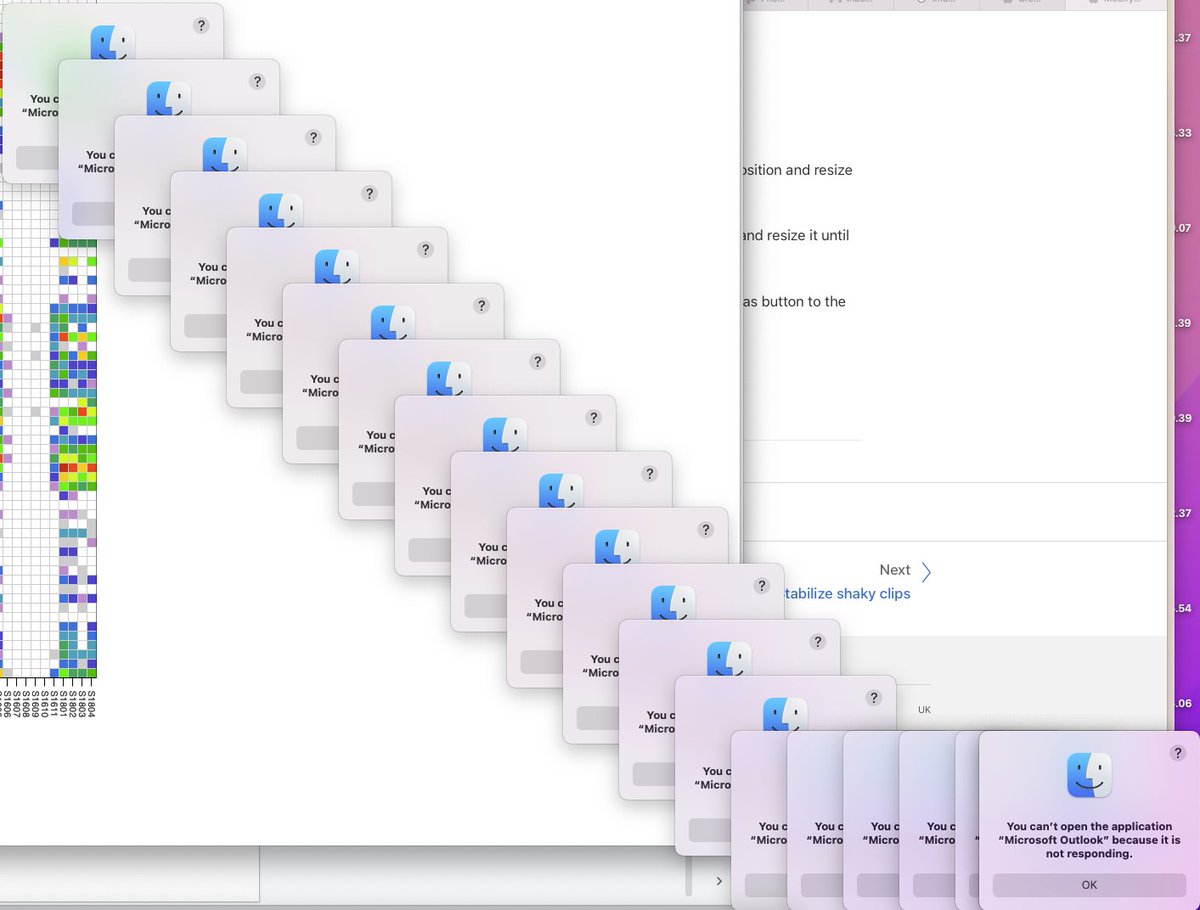Click the "and resize it until" text line
Image resolution: width=1200 pixels, height=910 pixels.
[x=796, y=236]
